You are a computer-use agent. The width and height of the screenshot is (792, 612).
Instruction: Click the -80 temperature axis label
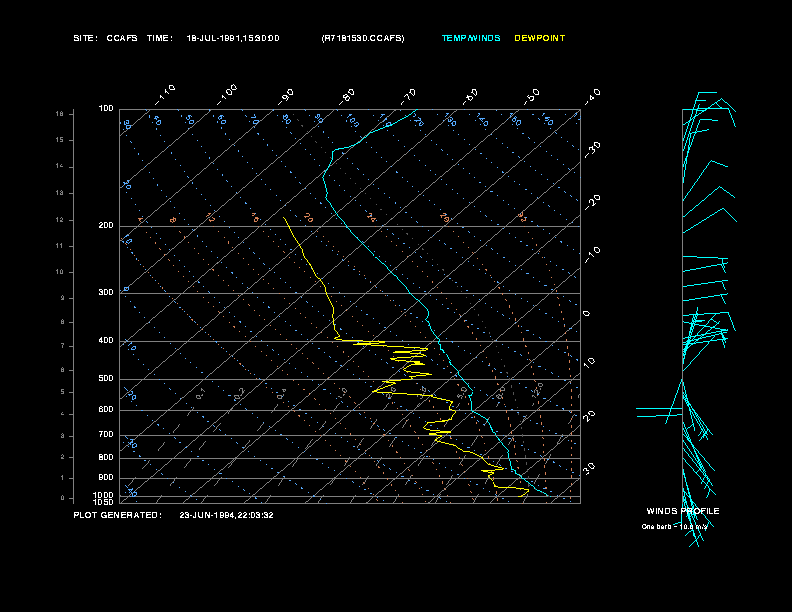click(346, 96)
